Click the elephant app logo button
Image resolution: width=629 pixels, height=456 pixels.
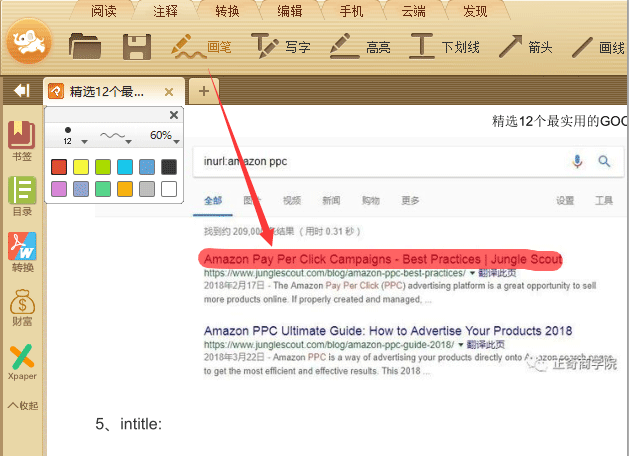click(29, 41)
